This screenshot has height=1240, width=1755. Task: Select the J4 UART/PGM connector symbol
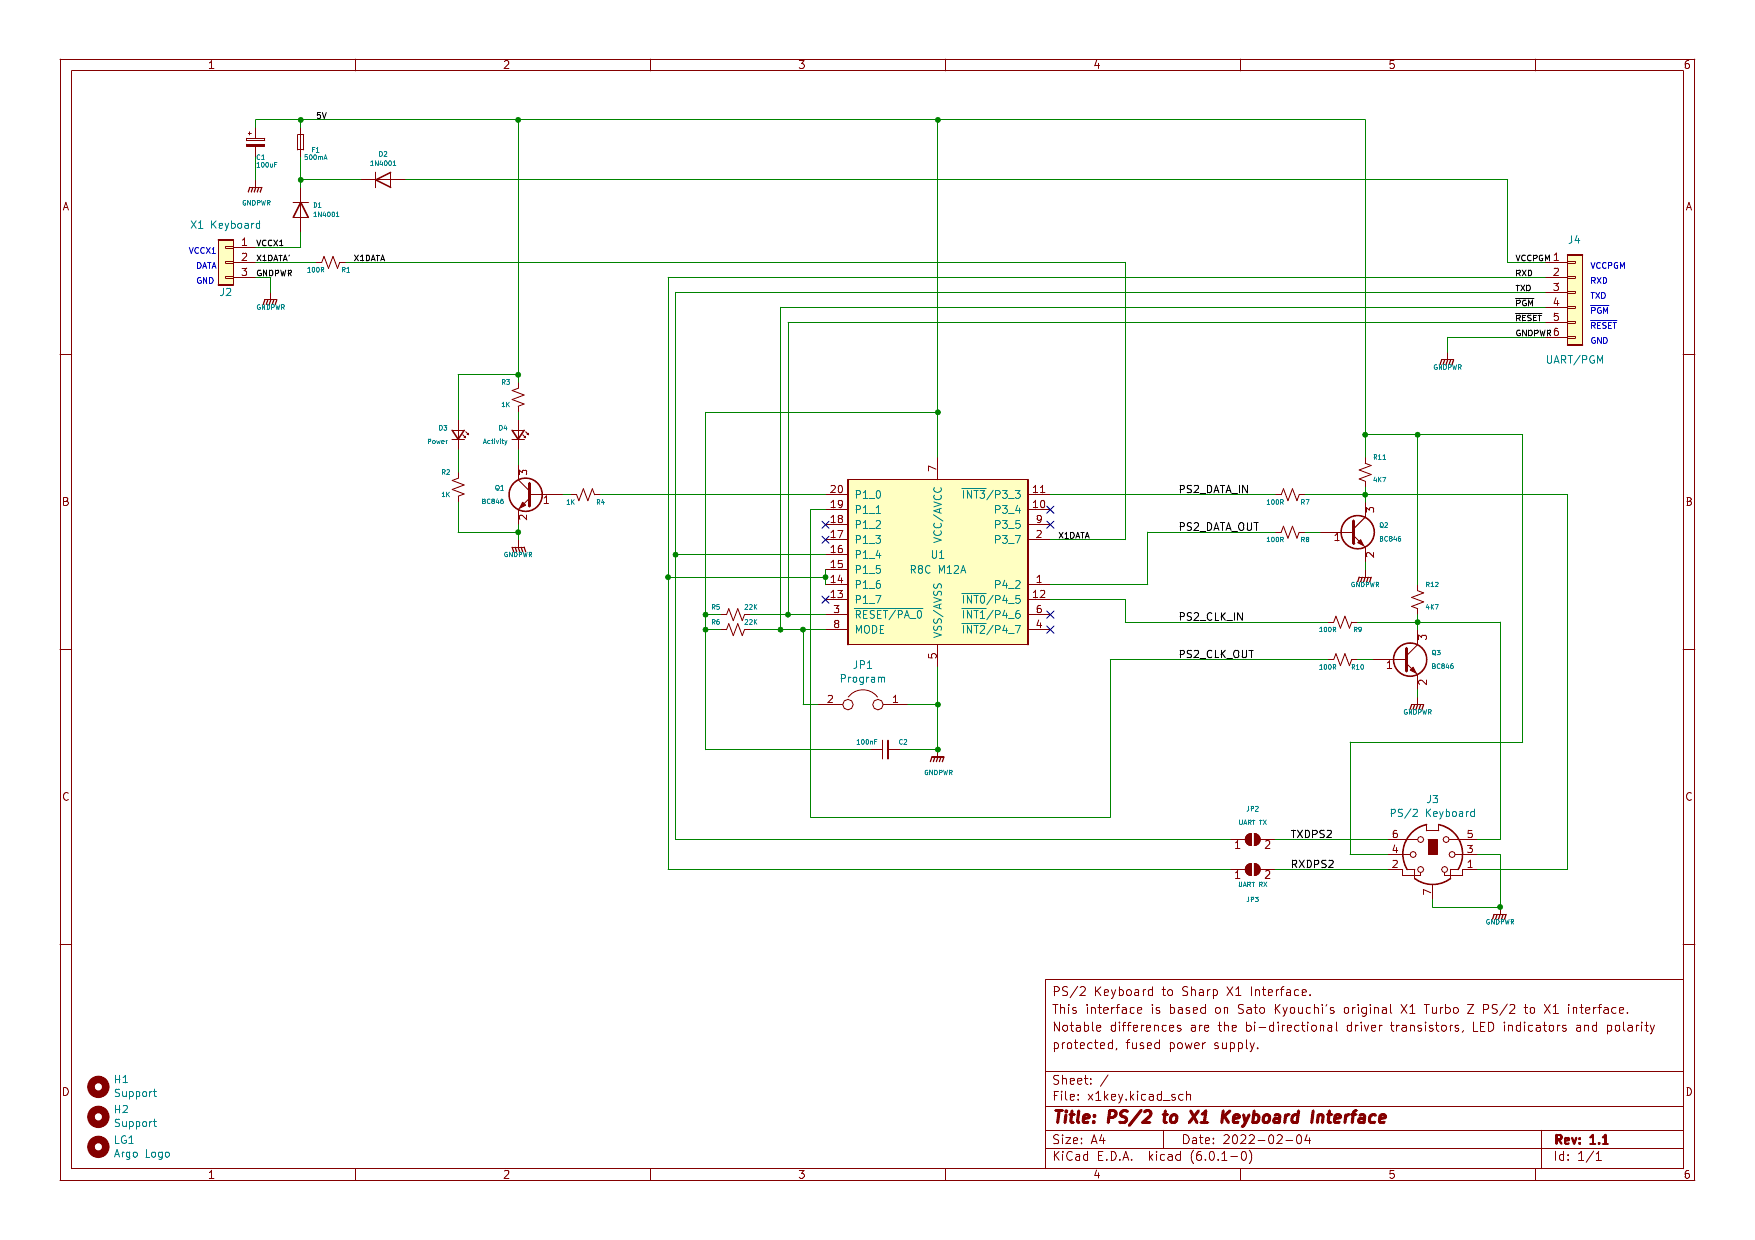pos(1574,300)
